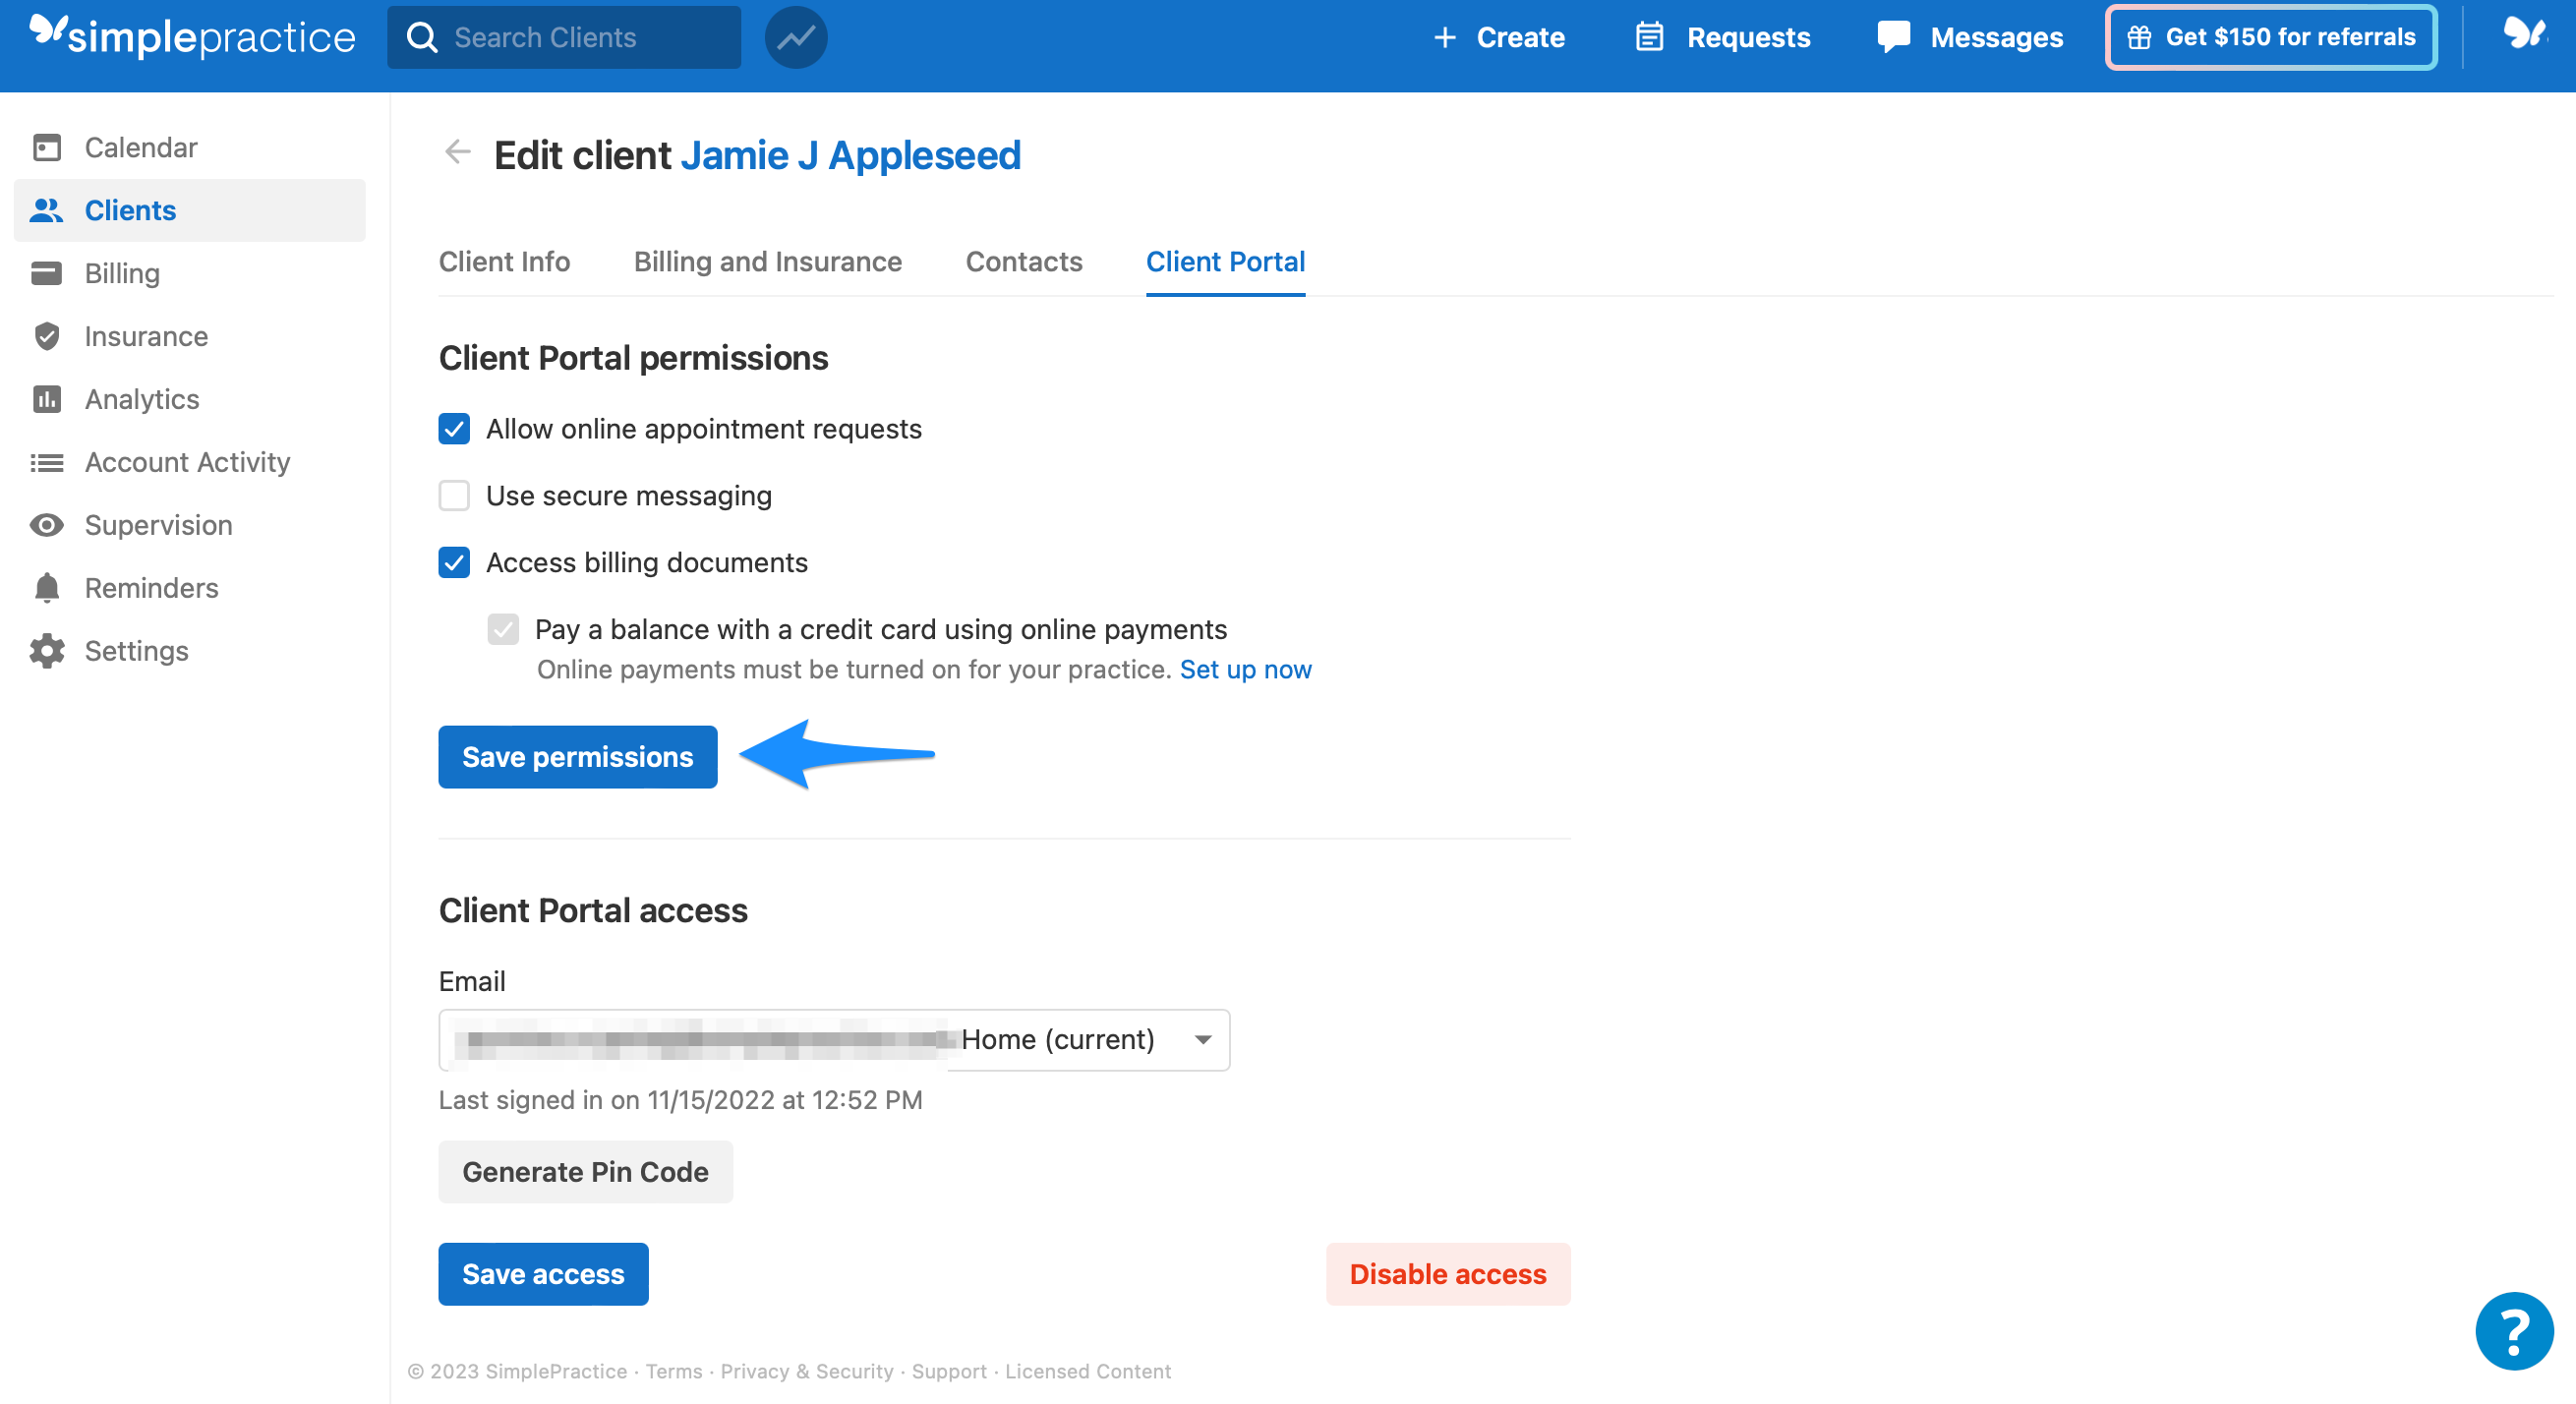2576x1404 pixels.
Task: Open the Set up now link
Action: 1245,670
